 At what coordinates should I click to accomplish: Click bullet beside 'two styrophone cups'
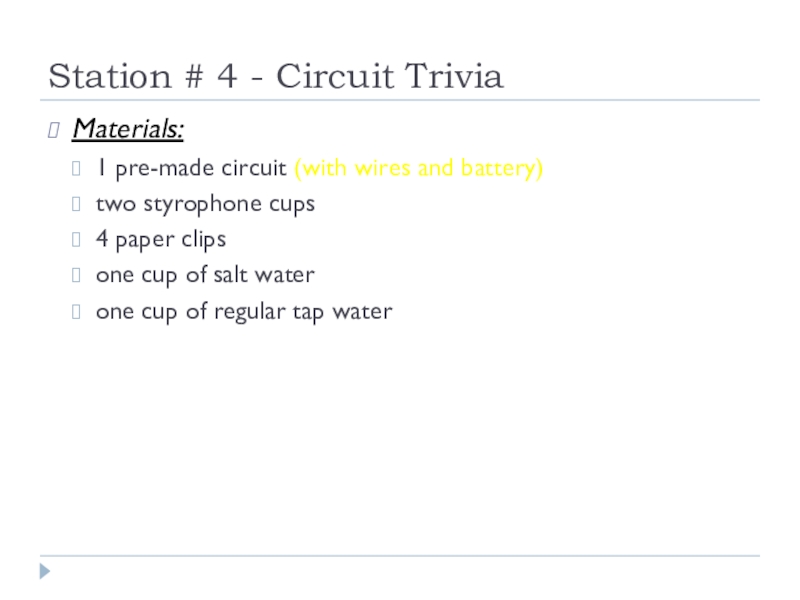[x=78, y=204]
